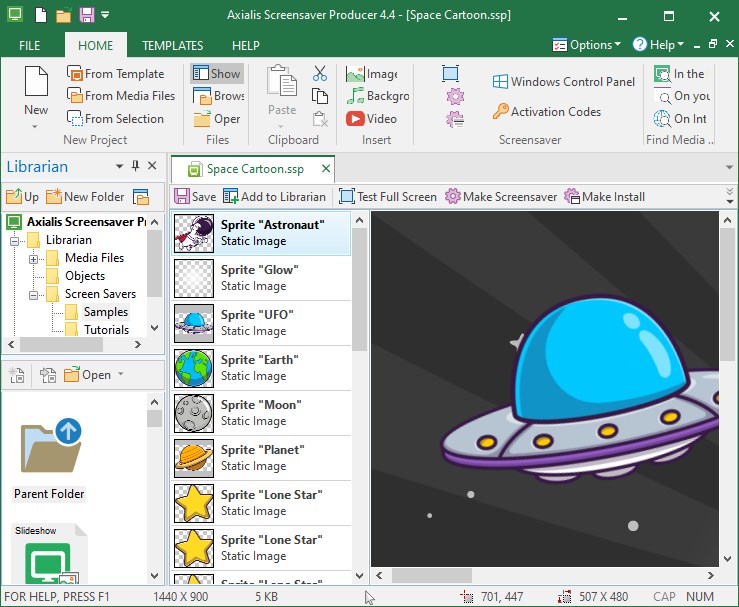Click Find Media In the librarian
The width and height of the screenshot is (739, 607).
679,74
